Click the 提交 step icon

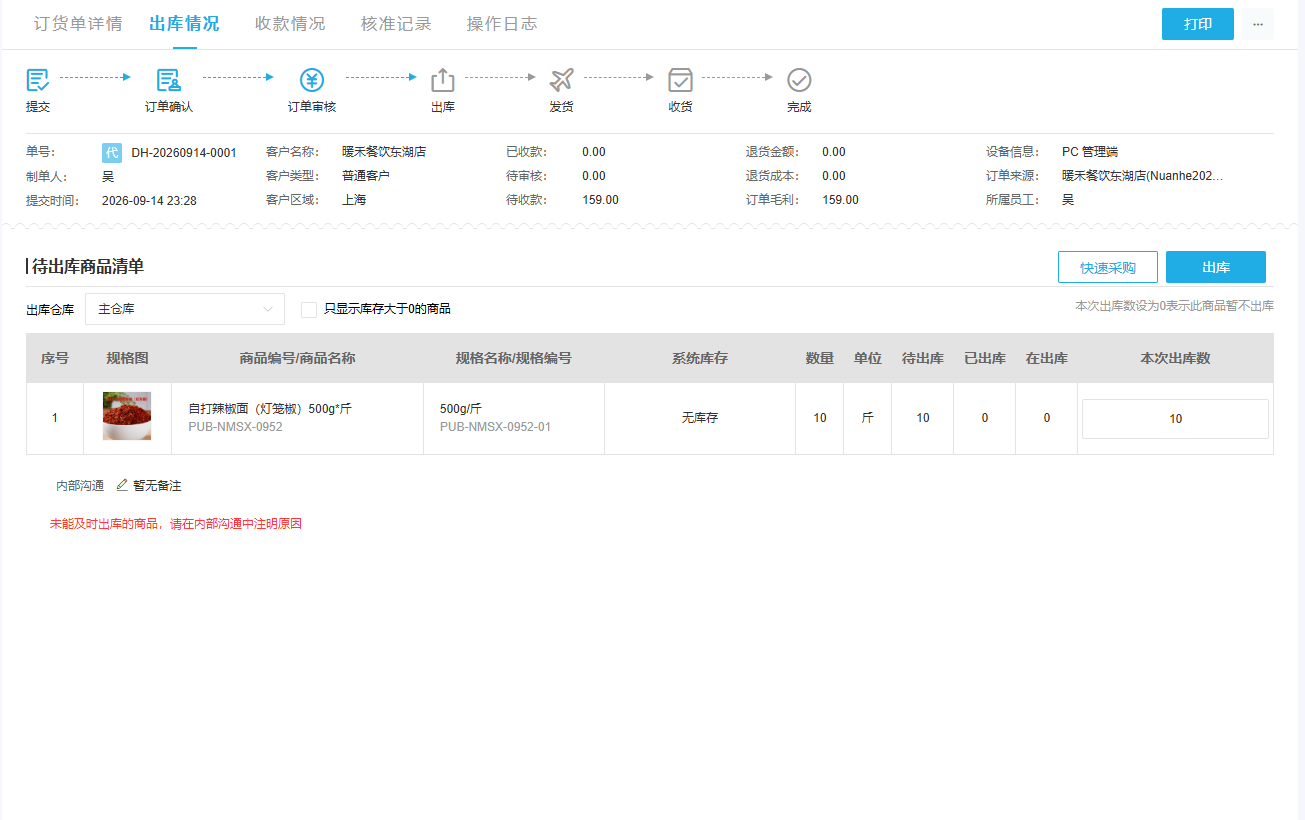pos(38,80)
